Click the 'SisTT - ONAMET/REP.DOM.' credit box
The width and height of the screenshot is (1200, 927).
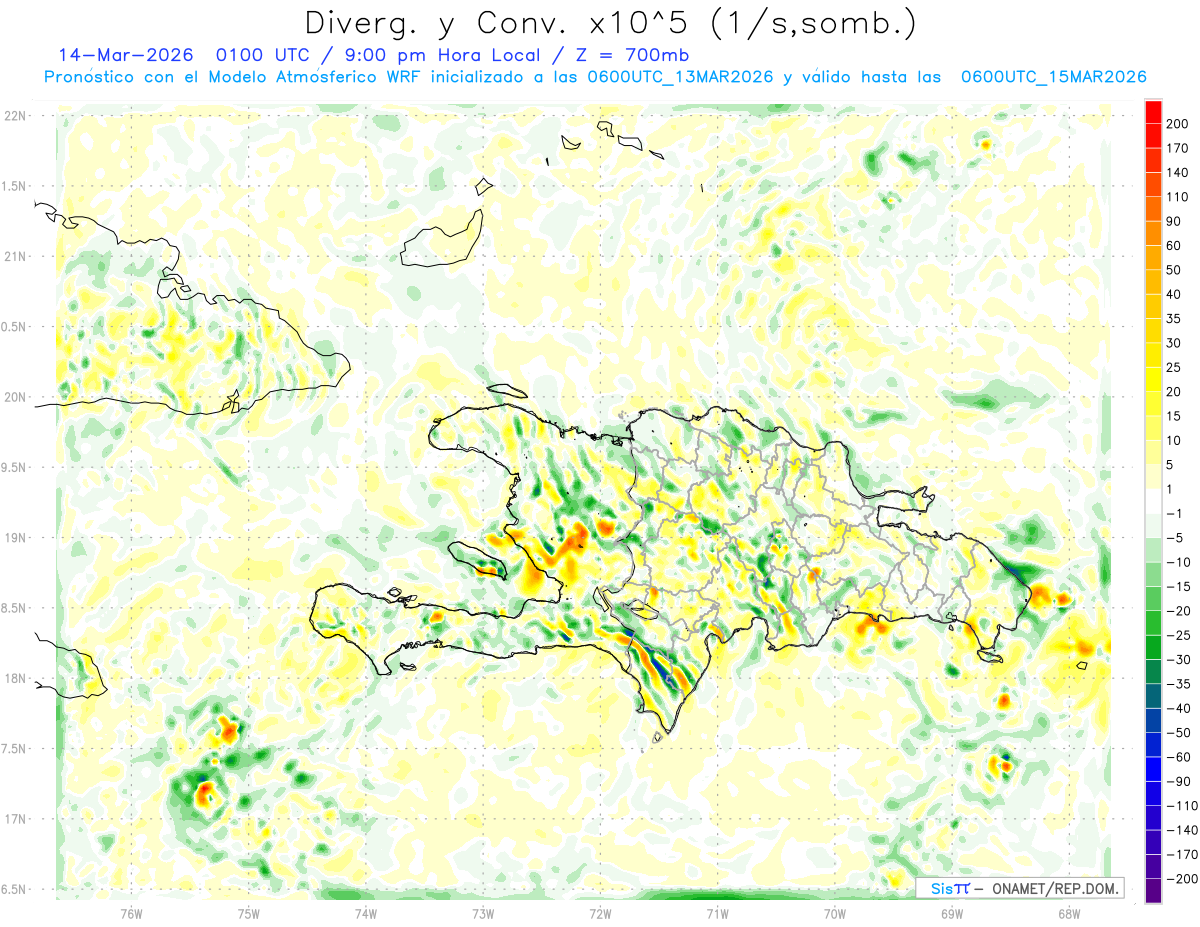[1020, 888]
